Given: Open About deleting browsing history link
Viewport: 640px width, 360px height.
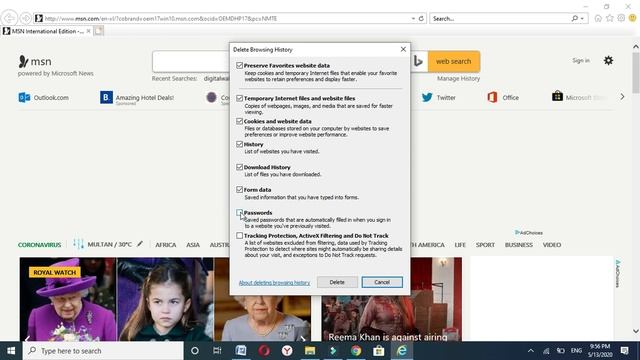Looking at the screenshot, I should 274,282.
